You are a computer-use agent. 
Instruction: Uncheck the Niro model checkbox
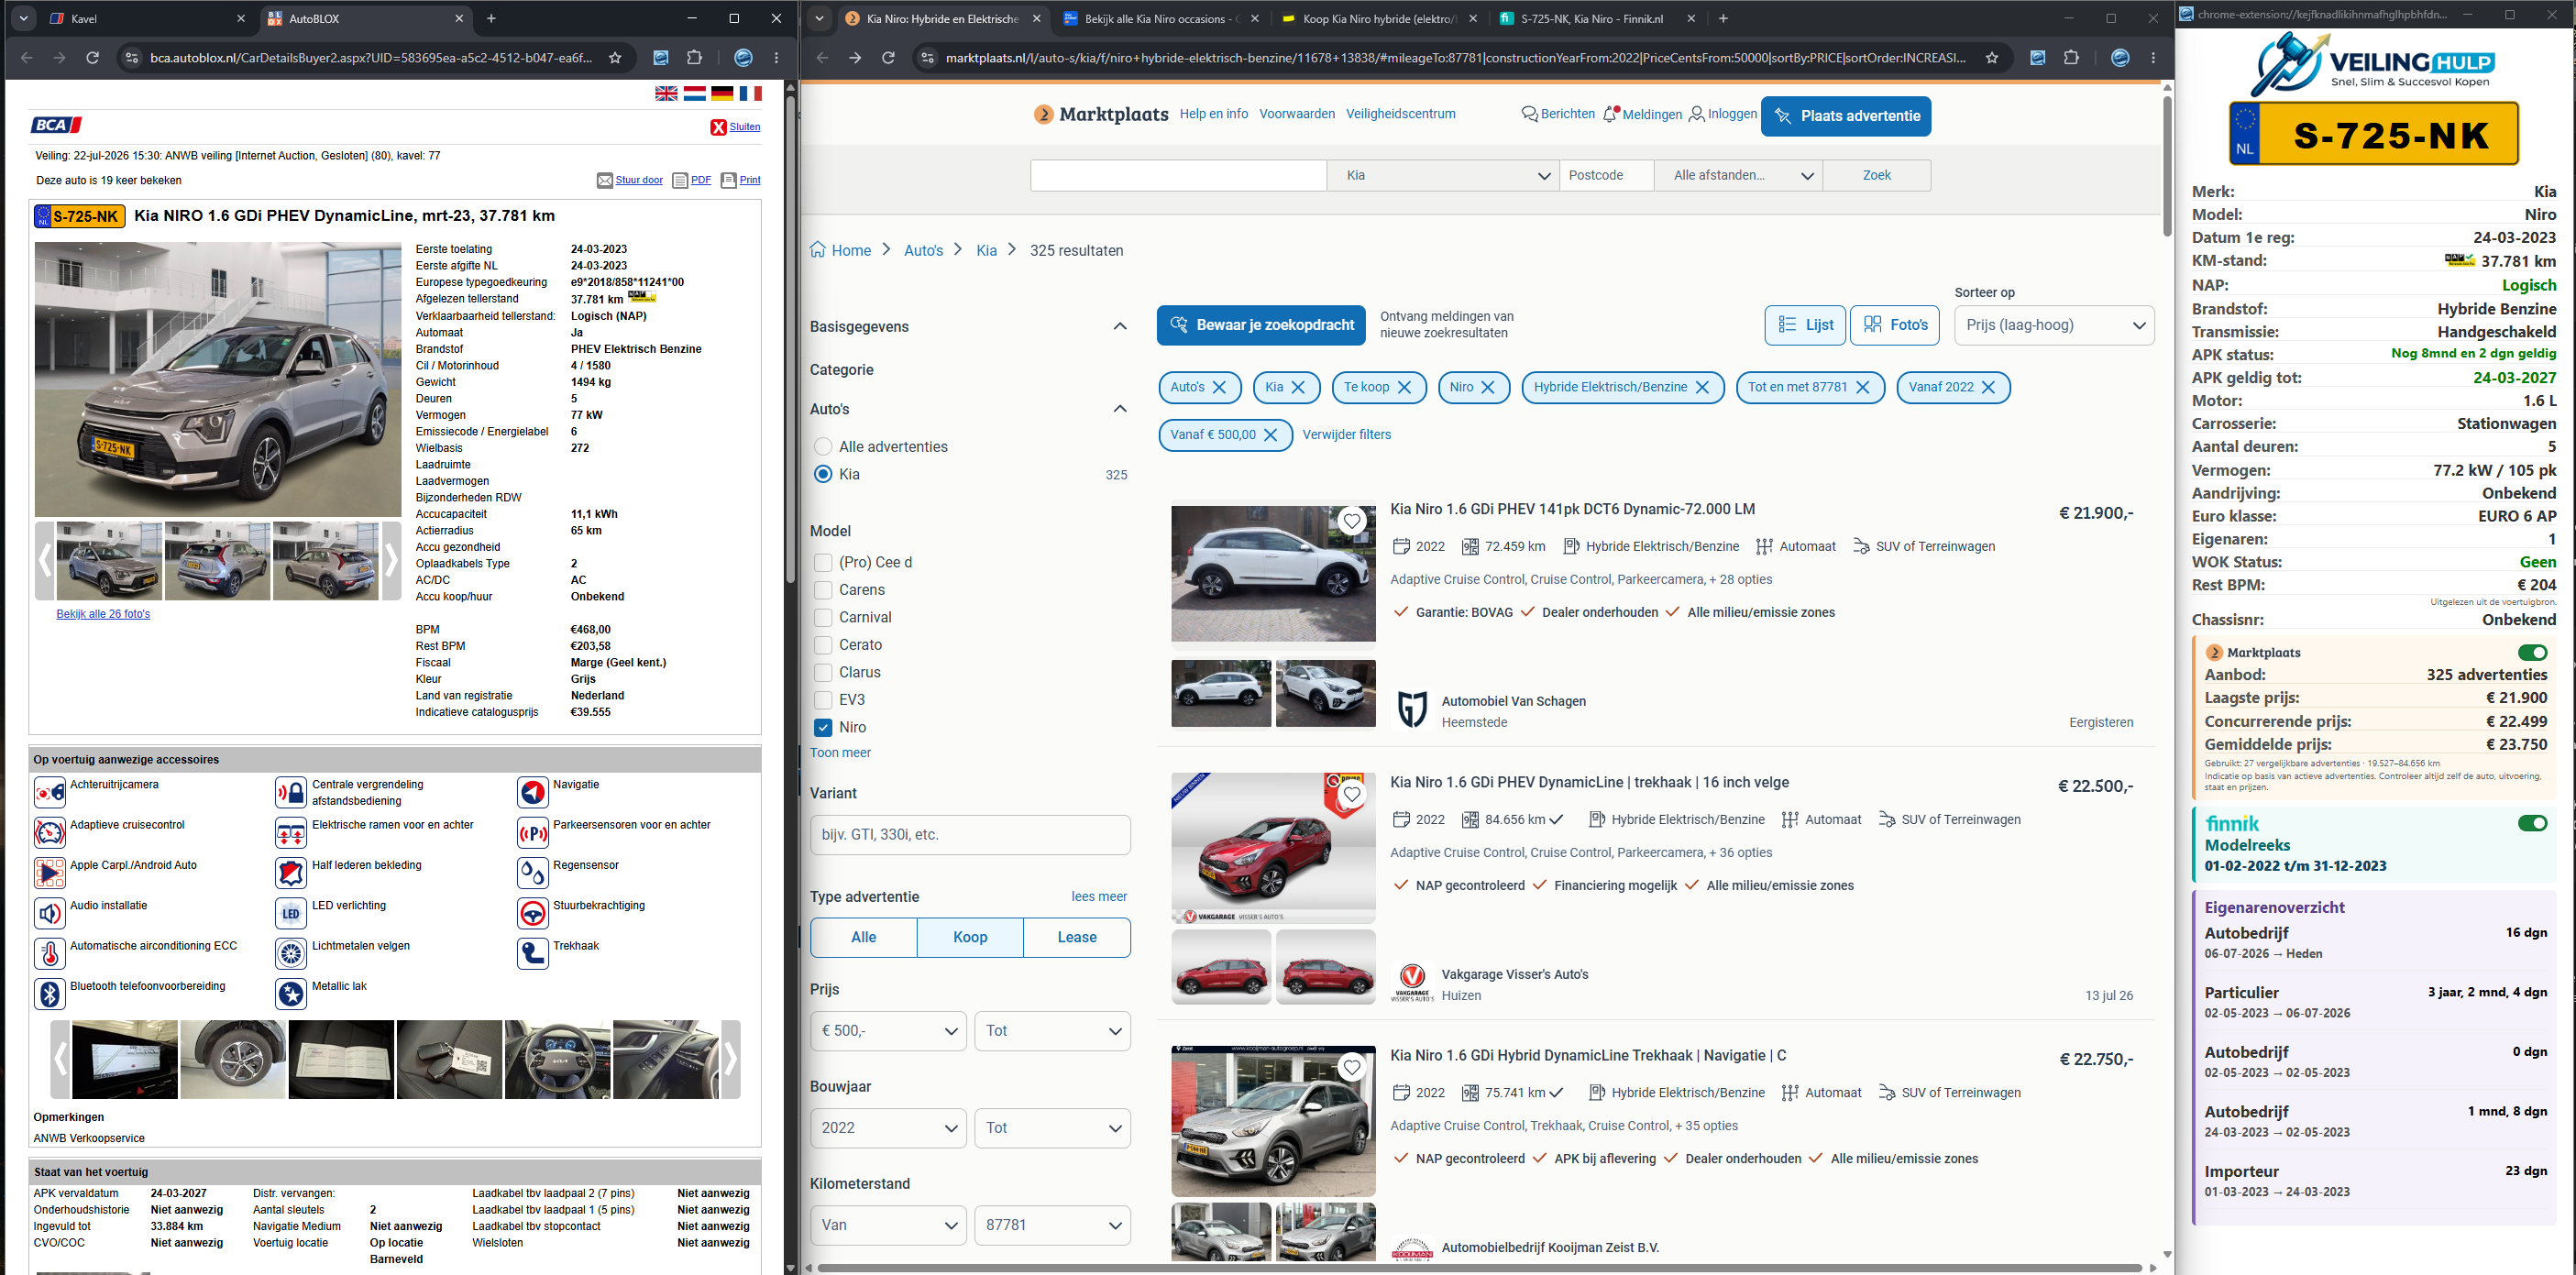click(x=823, y=727)
